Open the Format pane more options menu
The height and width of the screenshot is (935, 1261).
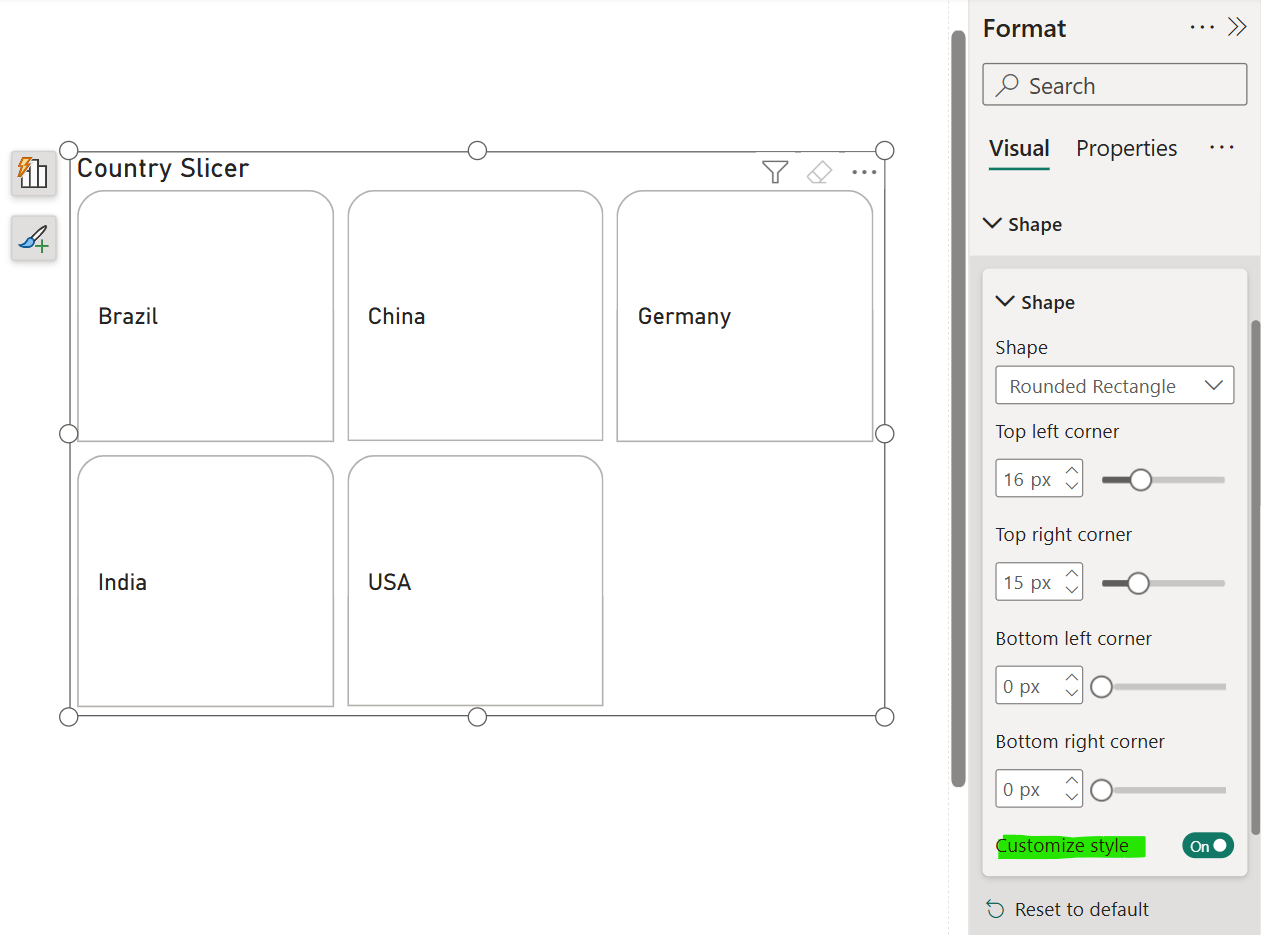click(x=1202, y=27)
